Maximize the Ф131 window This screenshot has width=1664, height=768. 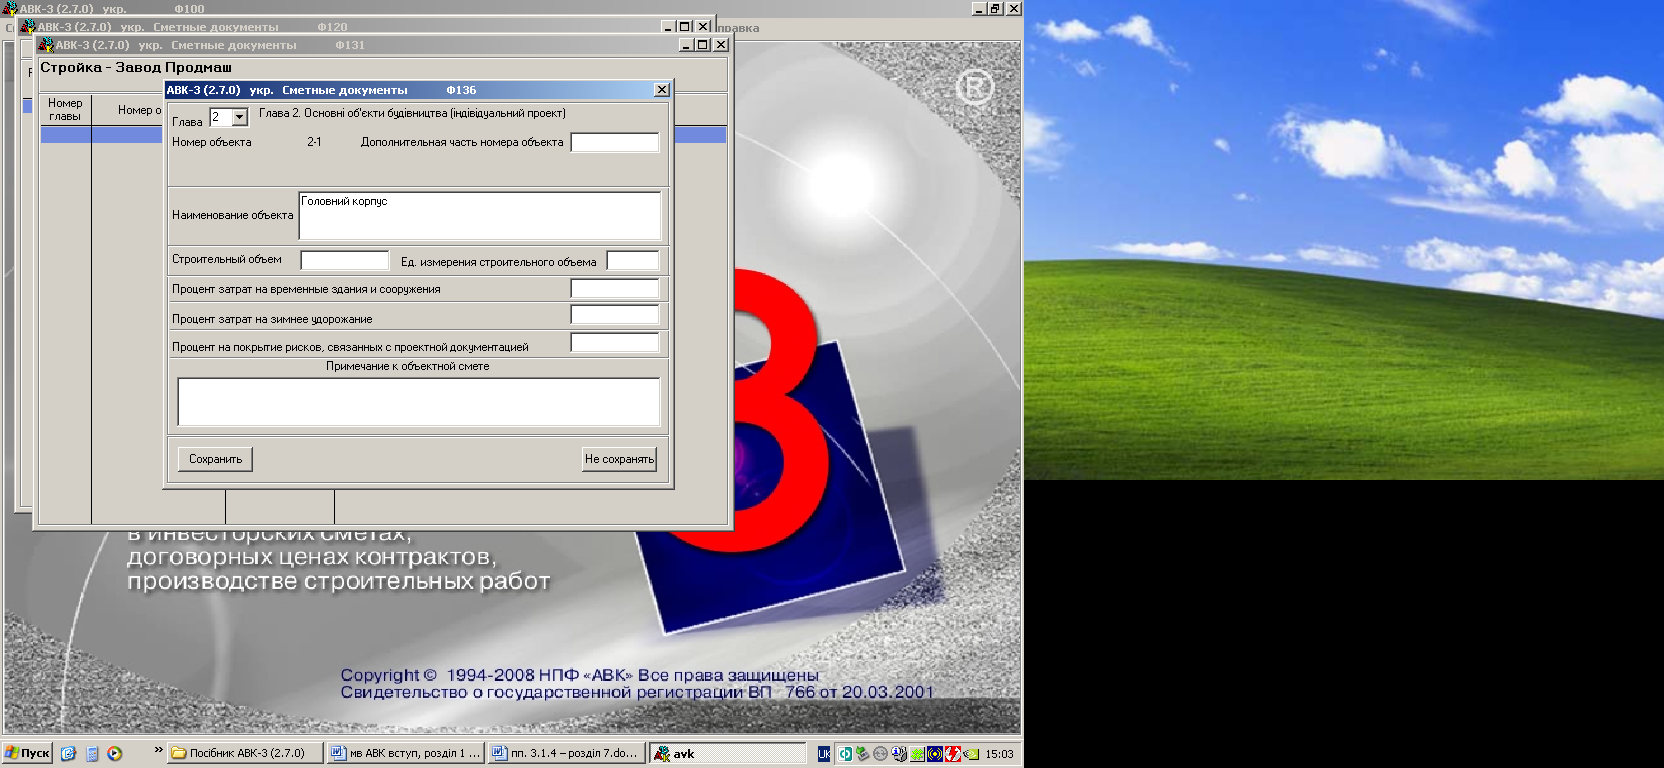tap(703, 45)
